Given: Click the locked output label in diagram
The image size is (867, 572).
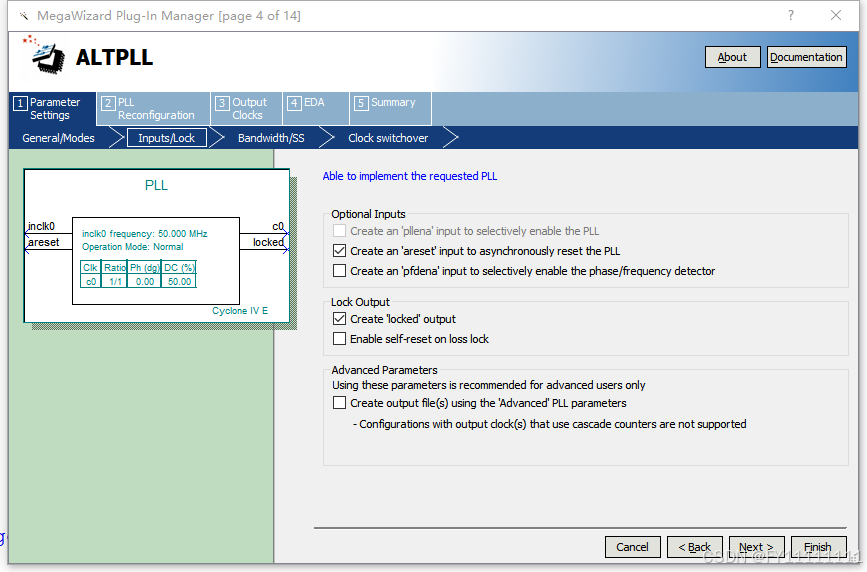Looking at the screenshot, I should point(268,242).
